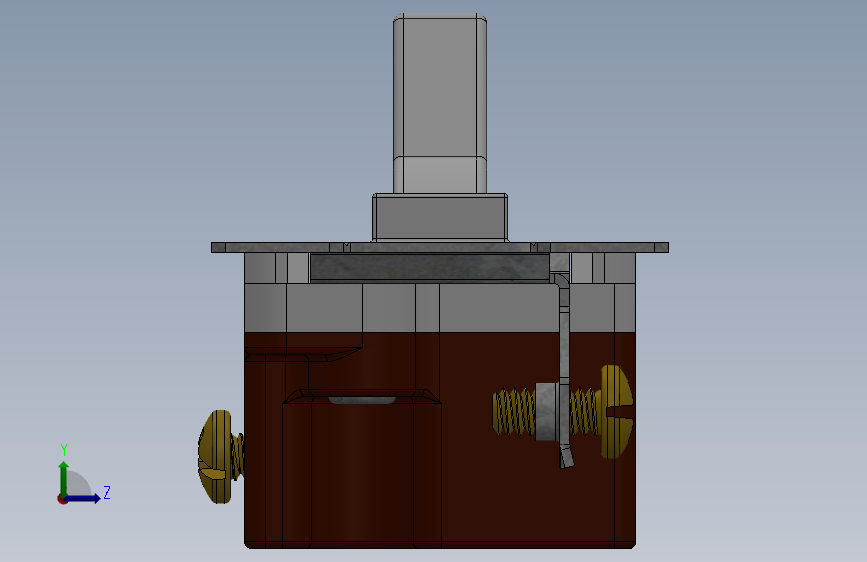This screenshot has width=867, height=562.
Task: Select the thin metal terminal strip near the right screw
Action: (563, 371)
